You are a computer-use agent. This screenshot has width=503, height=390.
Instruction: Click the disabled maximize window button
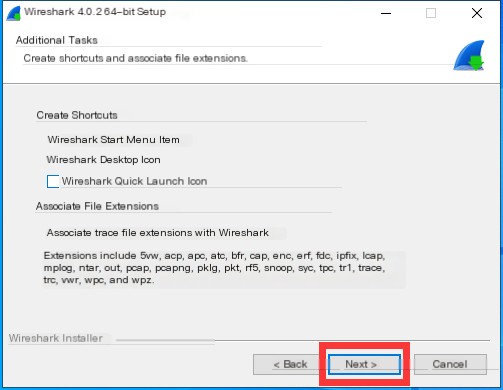[x=431, y=13]
